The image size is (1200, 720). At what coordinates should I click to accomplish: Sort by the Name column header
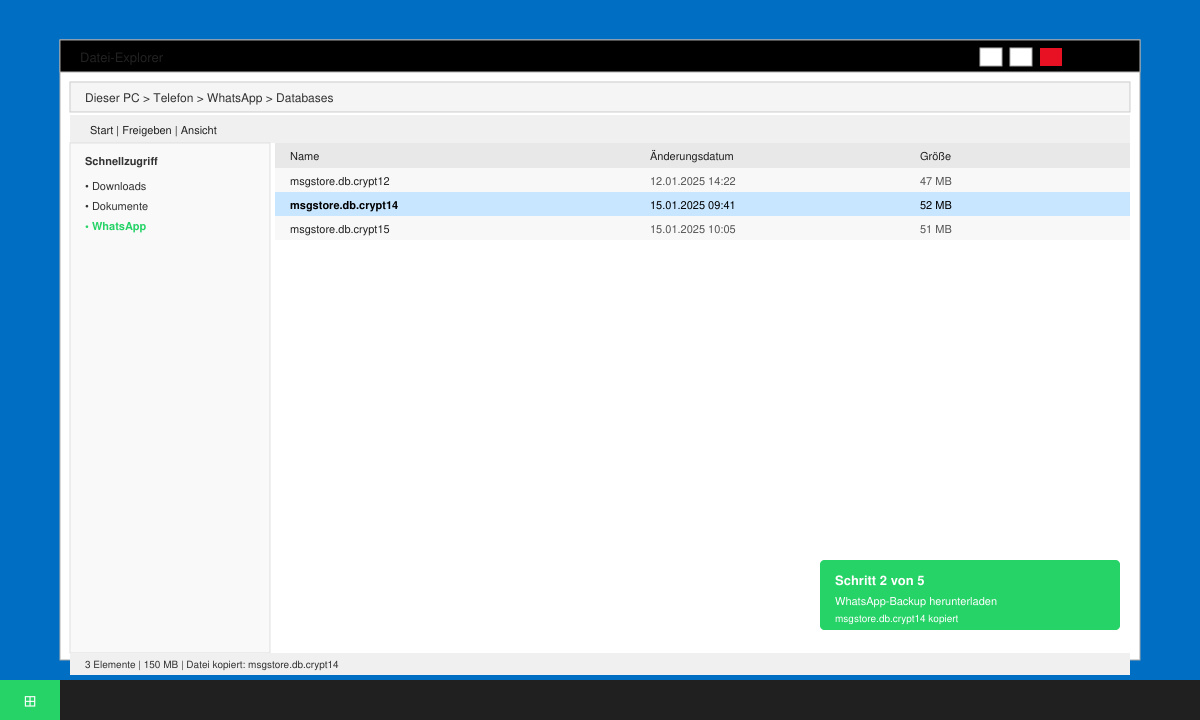point(304,156)
